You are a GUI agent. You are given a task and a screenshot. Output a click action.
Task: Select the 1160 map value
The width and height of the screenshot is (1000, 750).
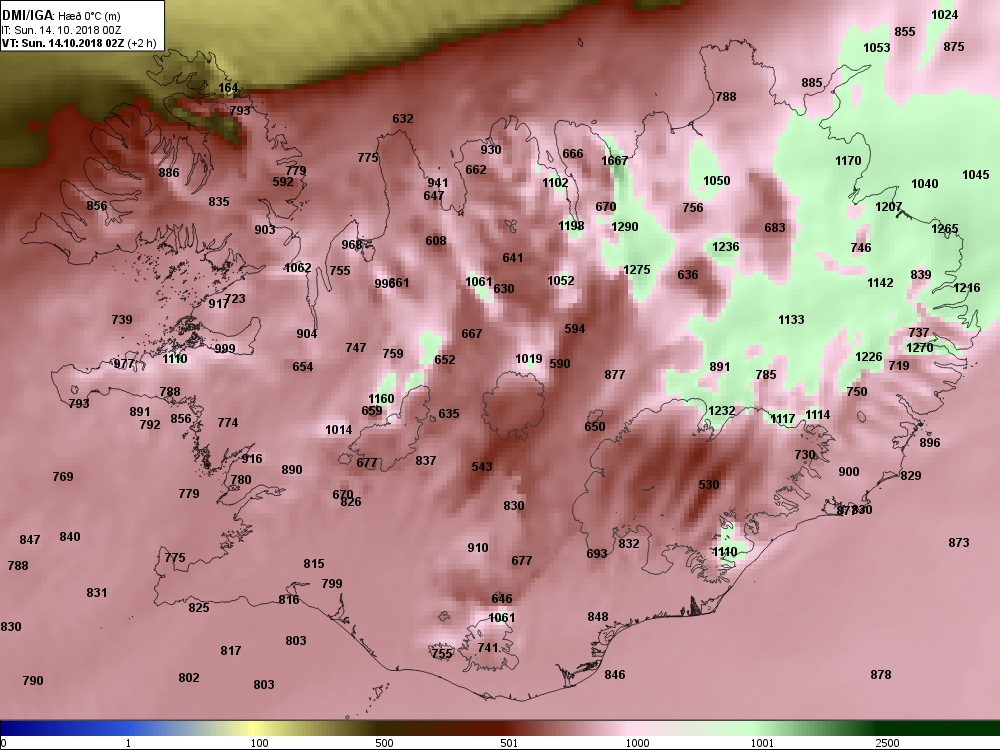(381, 399)
